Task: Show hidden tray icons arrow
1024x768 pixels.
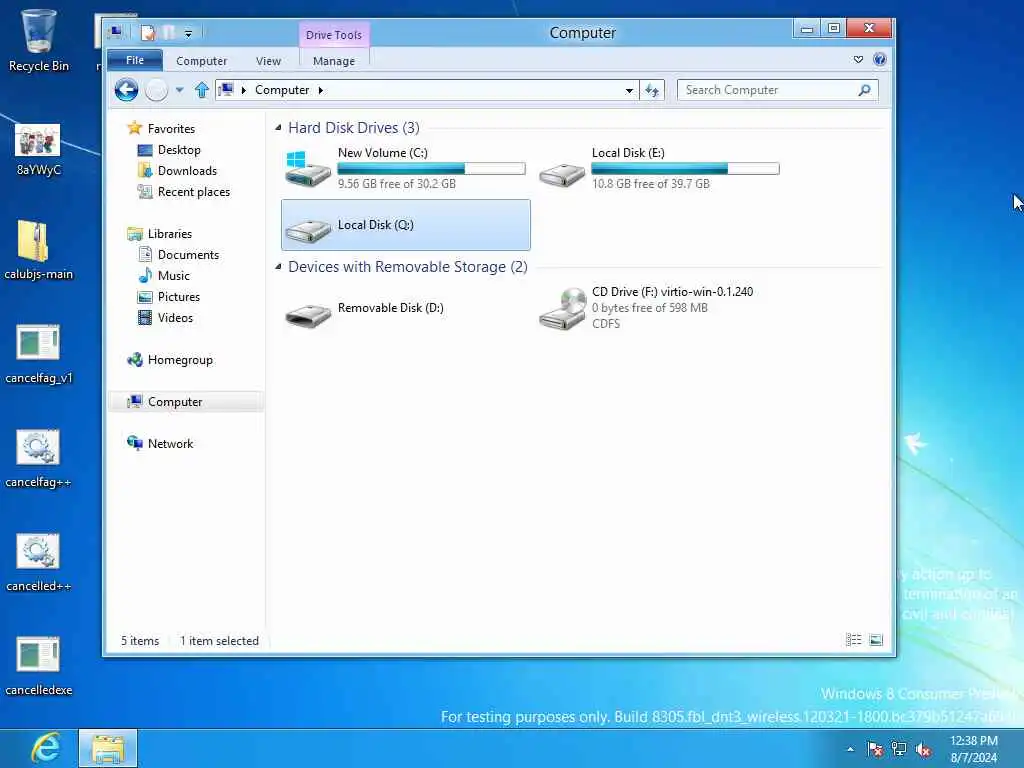Action: (850, 749)
